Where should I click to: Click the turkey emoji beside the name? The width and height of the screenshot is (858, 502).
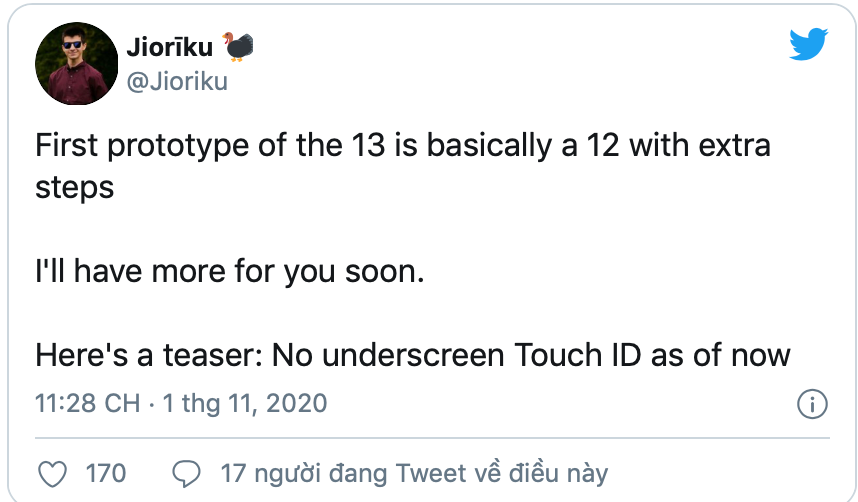coord(240,46)
